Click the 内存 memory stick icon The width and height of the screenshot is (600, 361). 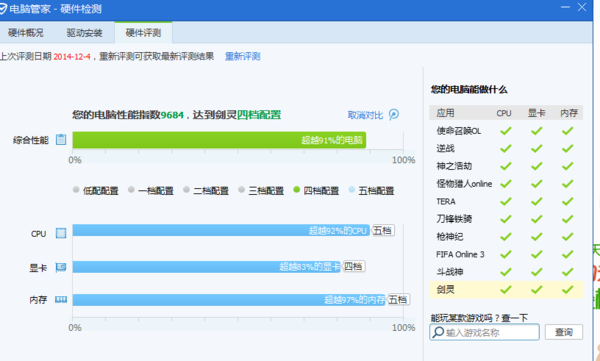coord(61,299)
